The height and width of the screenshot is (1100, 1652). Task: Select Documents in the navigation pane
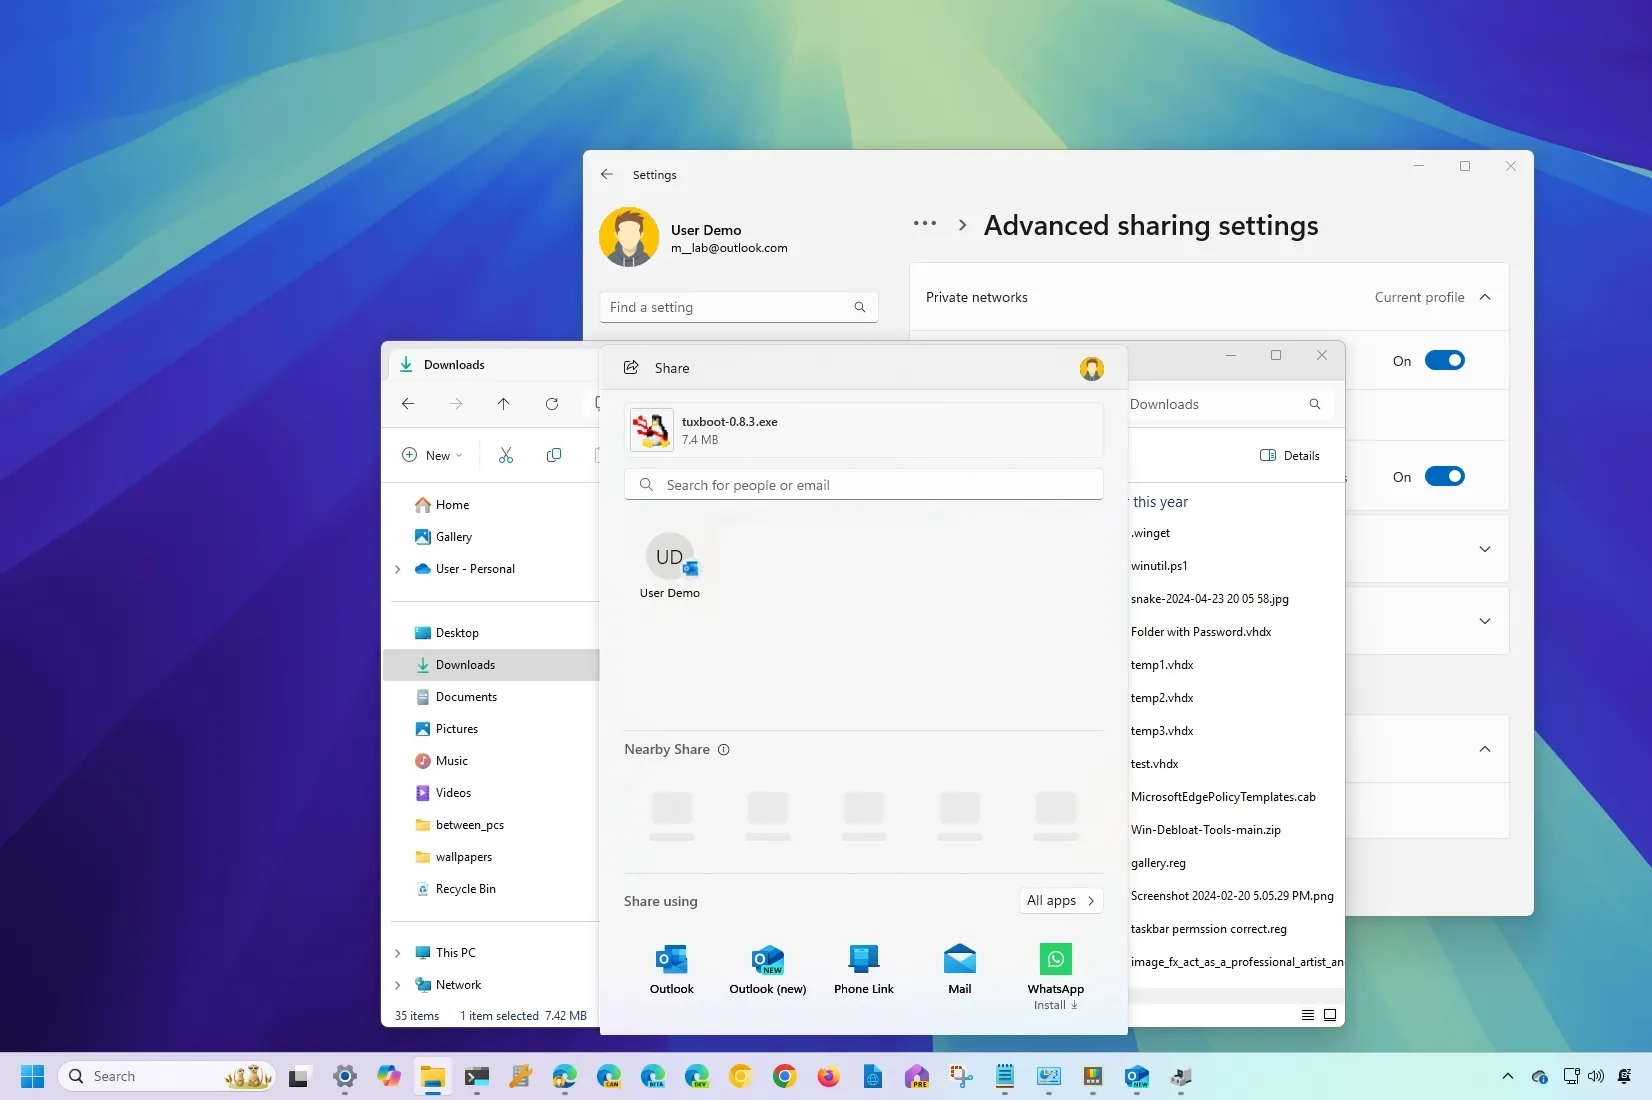point(466,697)
